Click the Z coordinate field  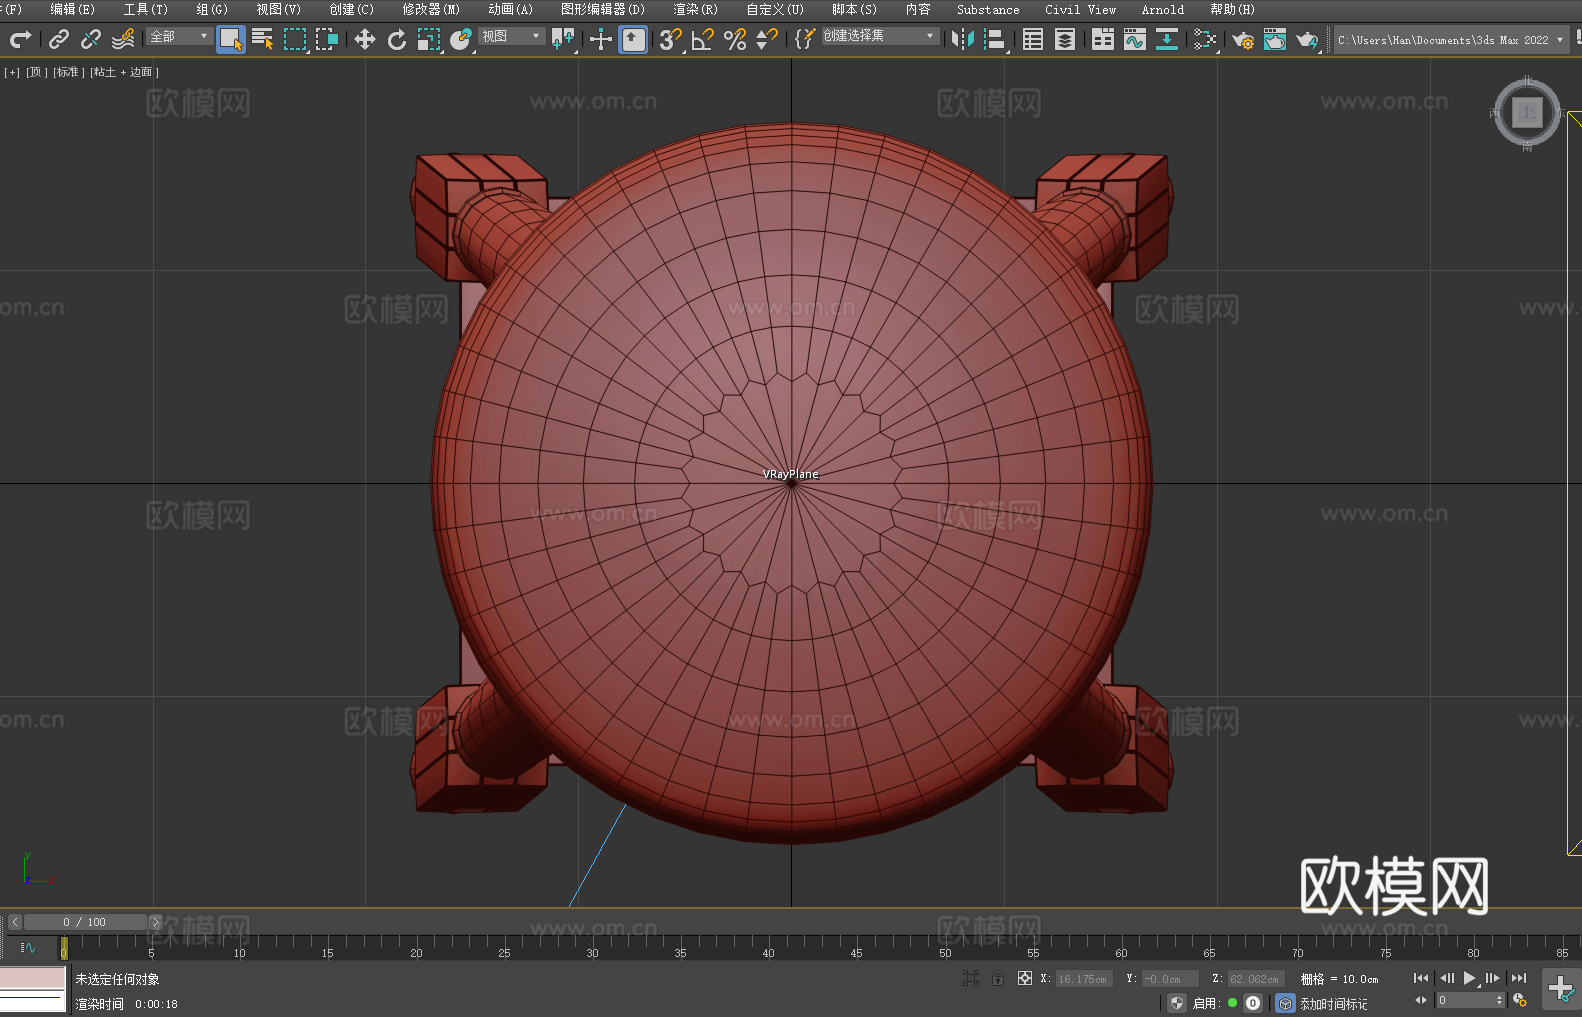pyautogui.click(x=1255, y=979)
